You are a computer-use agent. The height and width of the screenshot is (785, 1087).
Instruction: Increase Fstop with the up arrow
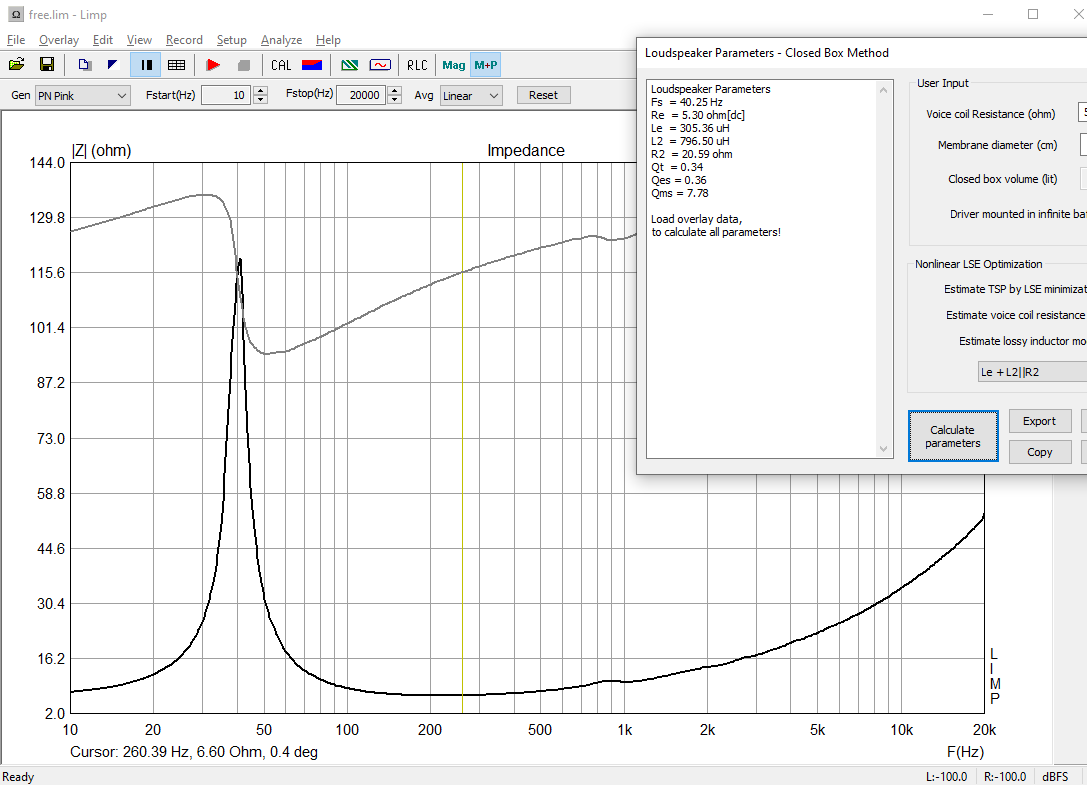[x=394, y=91]
